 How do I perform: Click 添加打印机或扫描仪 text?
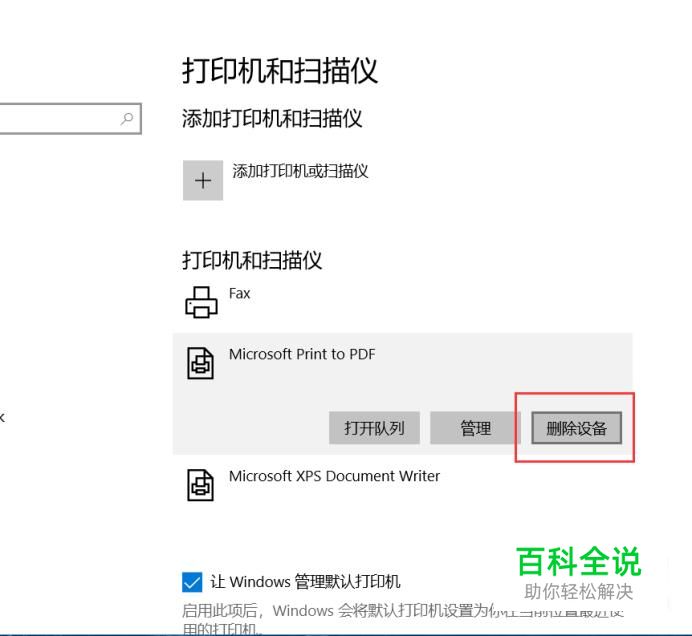(x=300, y=171)
